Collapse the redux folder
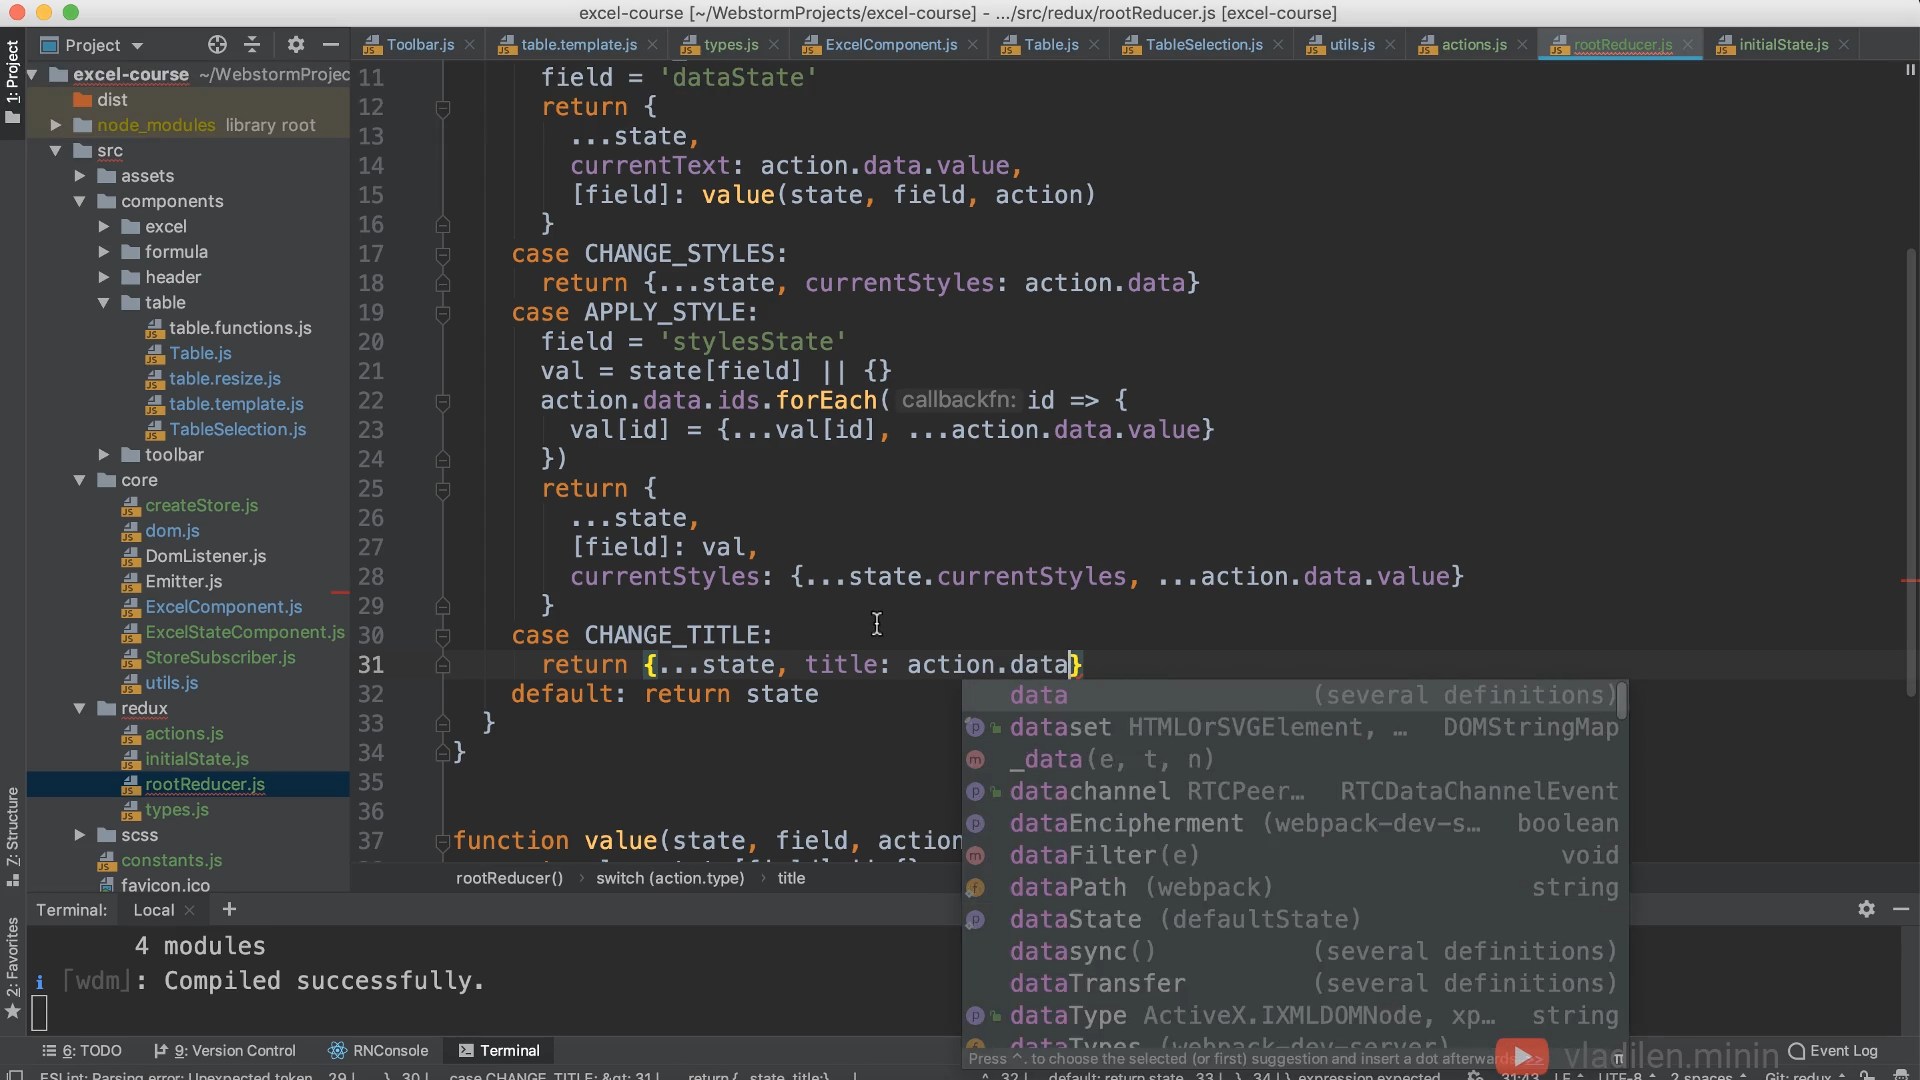The height and width of the screenshot is (1080, 1920). click(x=80, y=708)
